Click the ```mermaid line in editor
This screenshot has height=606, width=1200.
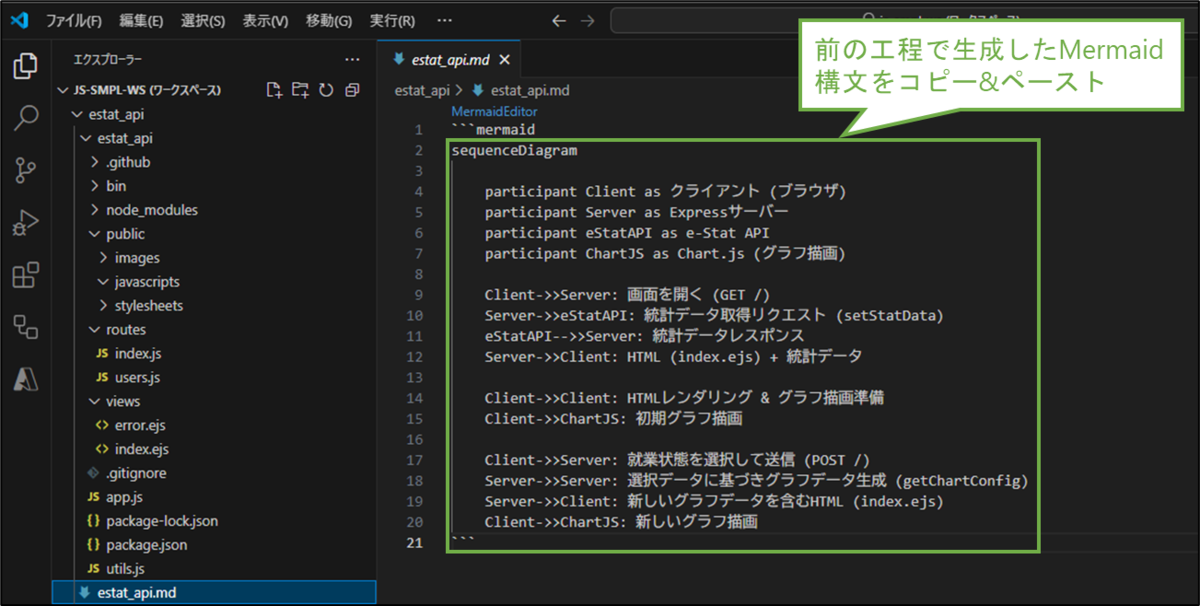(x=493, y=130)
